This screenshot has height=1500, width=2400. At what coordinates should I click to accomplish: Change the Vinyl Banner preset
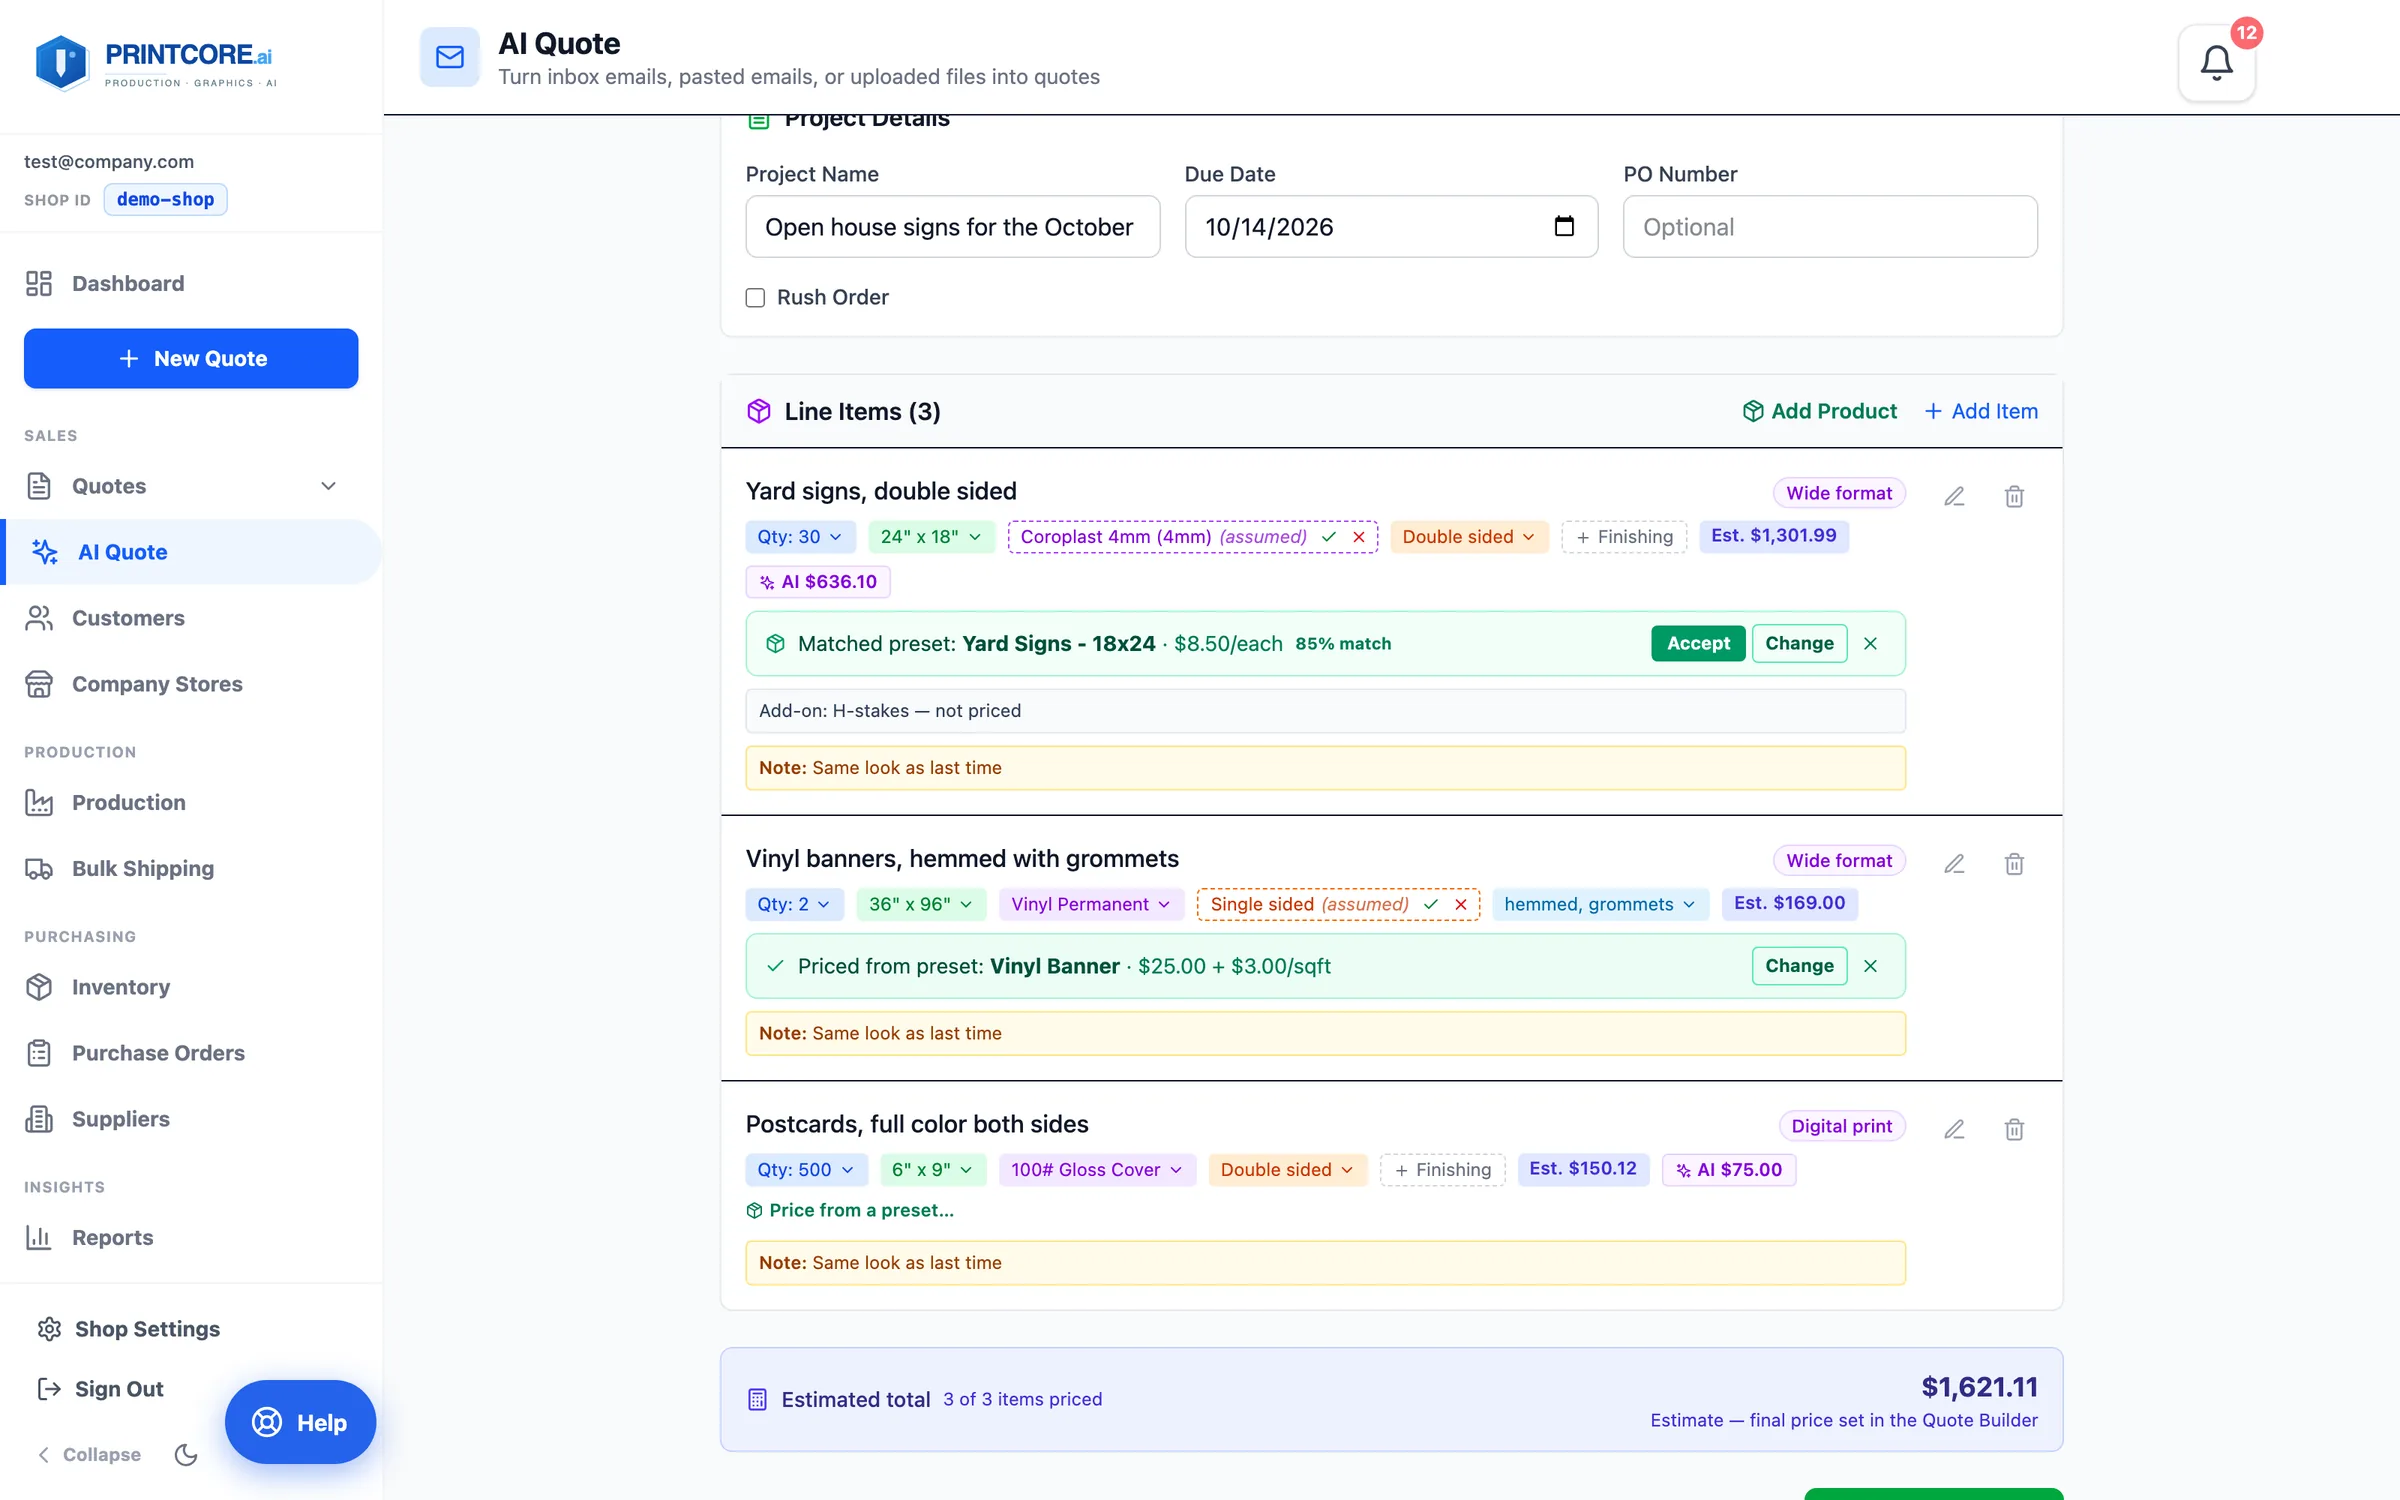pos(1799,966)
